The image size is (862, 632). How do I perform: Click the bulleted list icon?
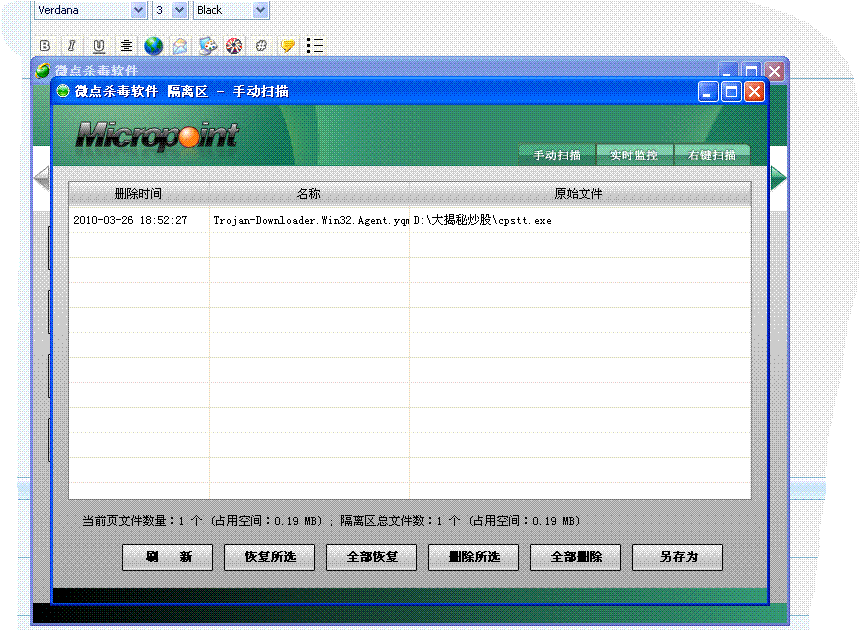[x=315, y=46]
